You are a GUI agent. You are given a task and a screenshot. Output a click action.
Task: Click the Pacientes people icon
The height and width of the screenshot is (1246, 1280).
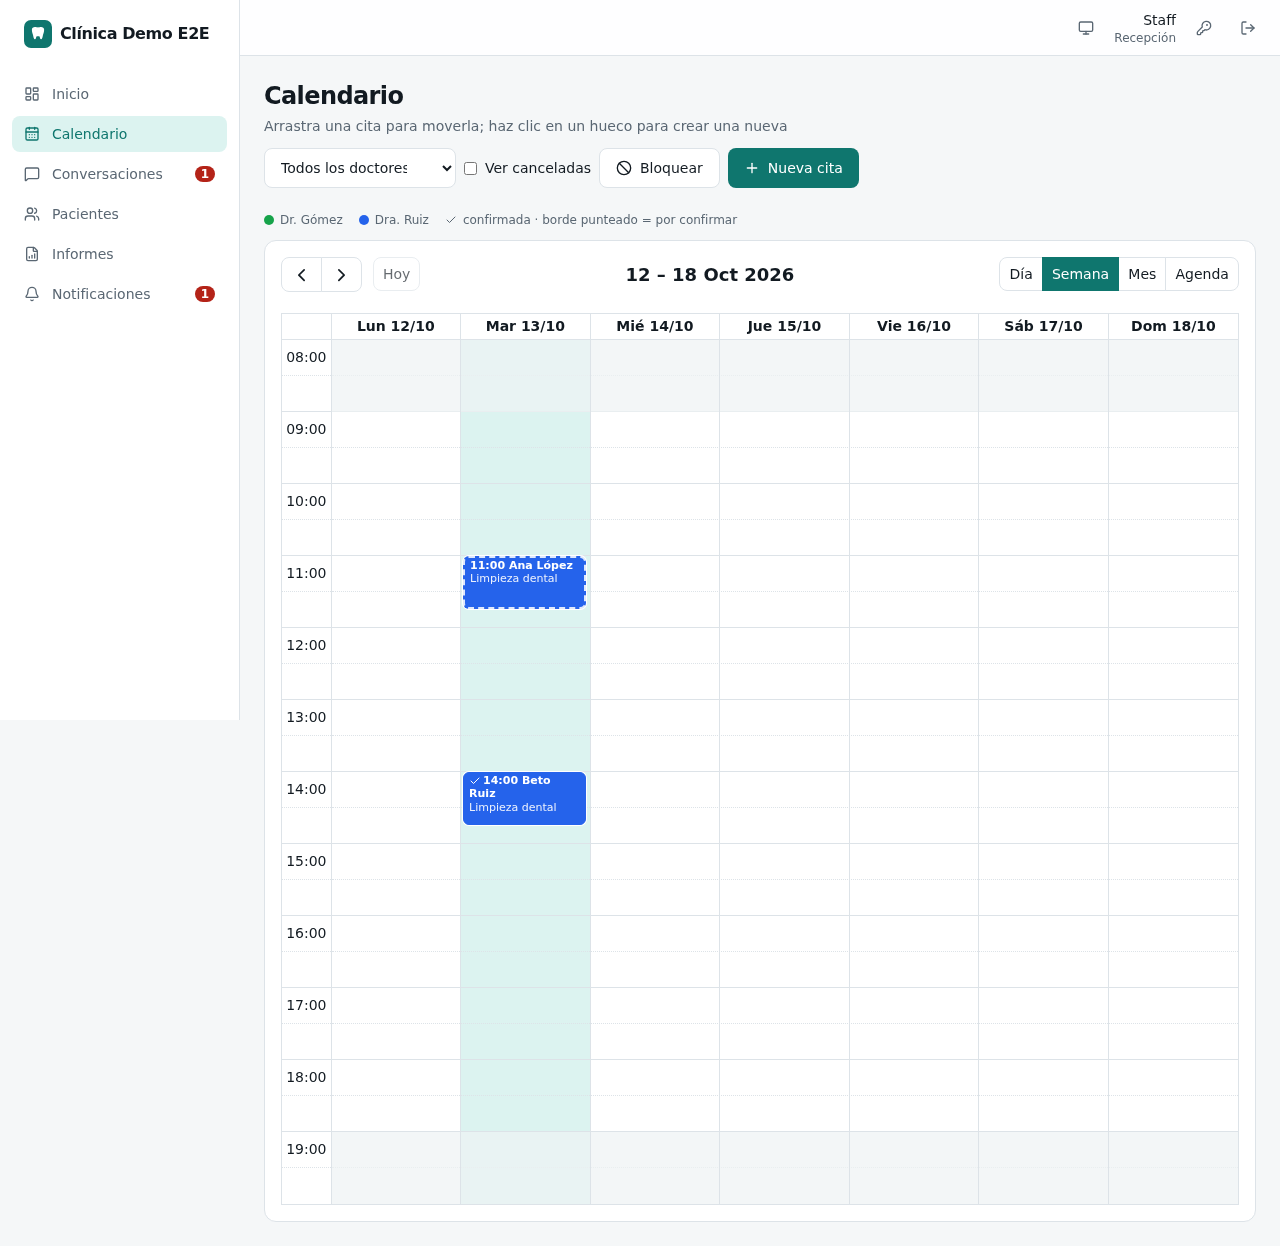coord(32,214)
